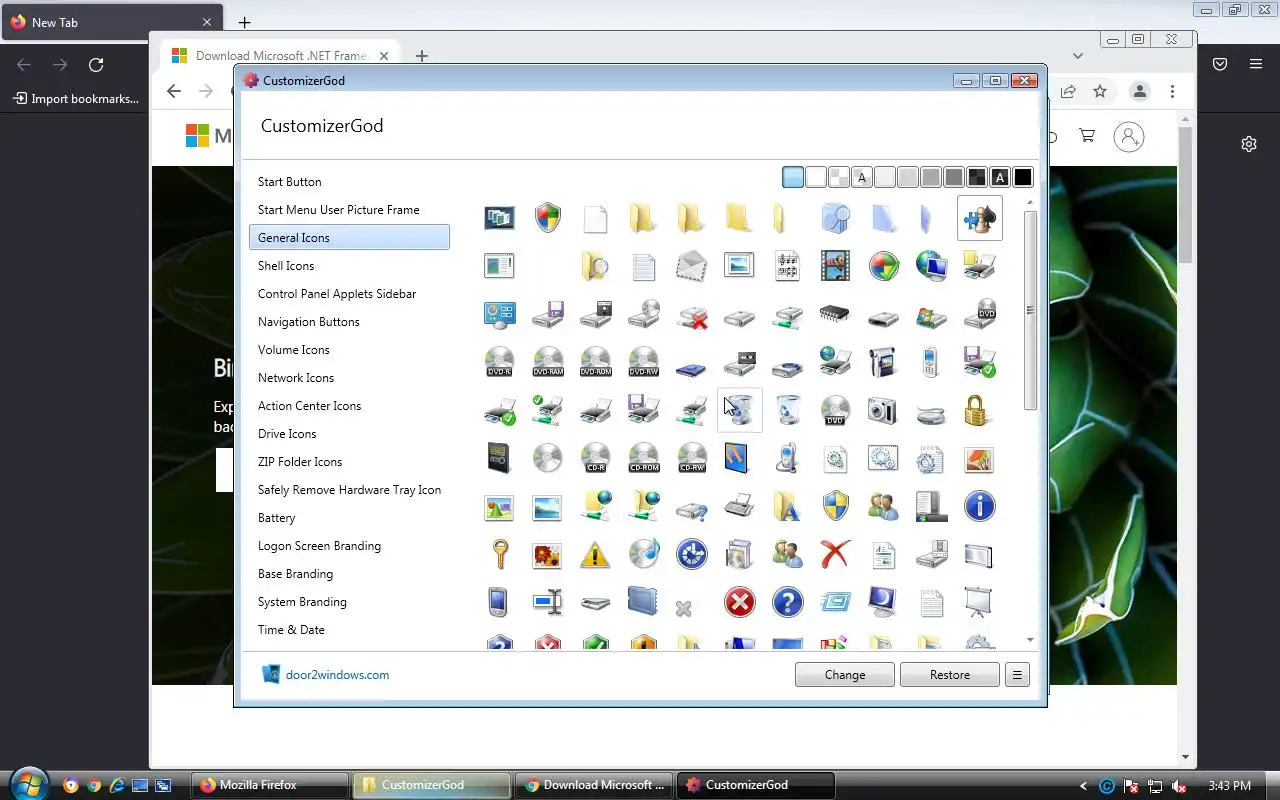Select the blue information circle icon
This screenshot has width=1280, height=800.
(979, 506)
